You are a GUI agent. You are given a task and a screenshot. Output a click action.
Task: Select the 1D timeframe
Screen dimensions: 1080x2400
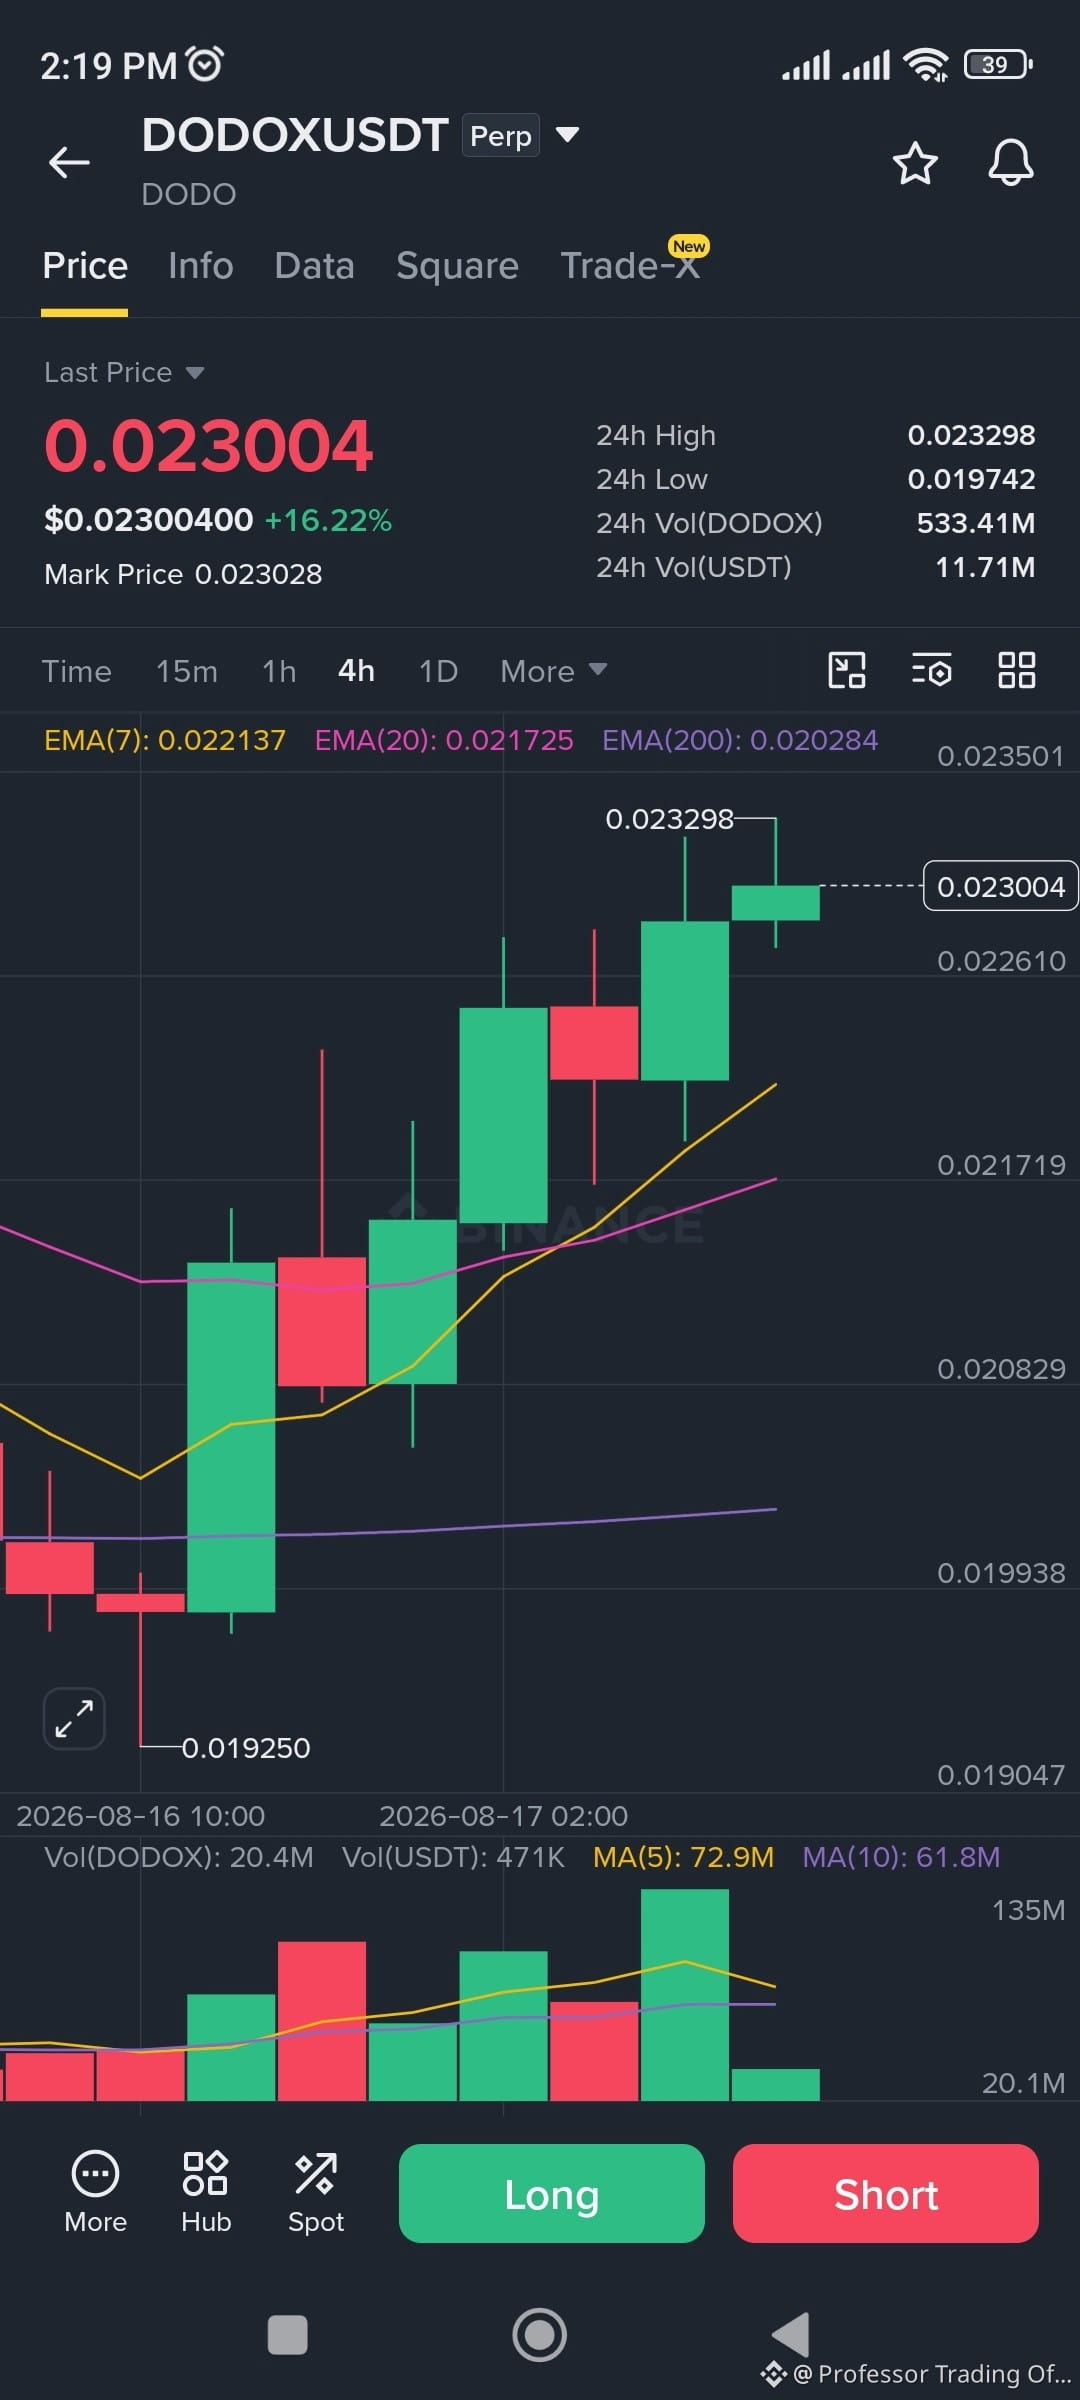coord(438,671)
